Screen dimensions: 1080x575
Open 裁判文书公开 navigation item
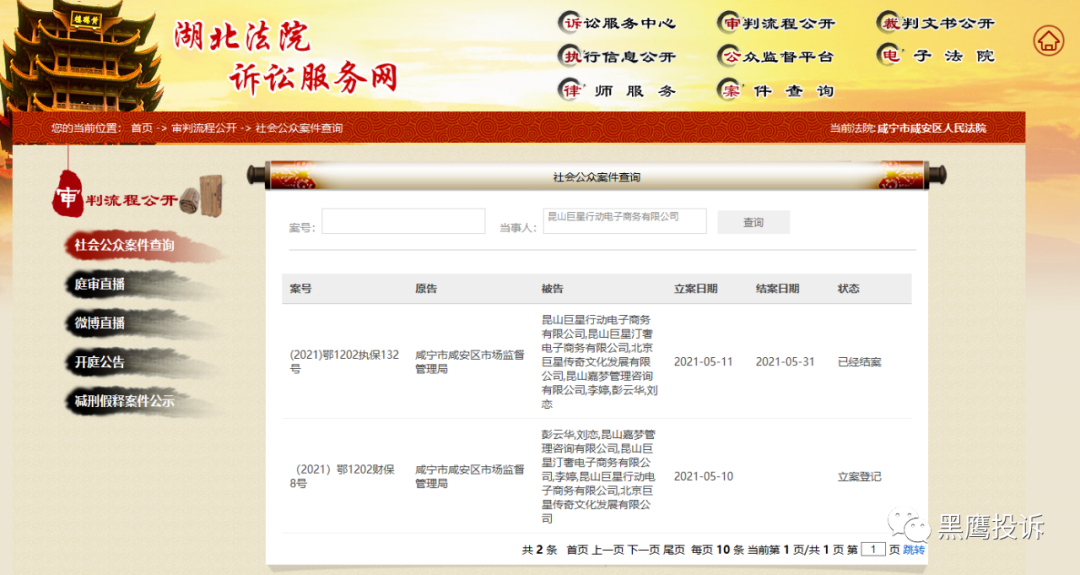click(935, 23)
